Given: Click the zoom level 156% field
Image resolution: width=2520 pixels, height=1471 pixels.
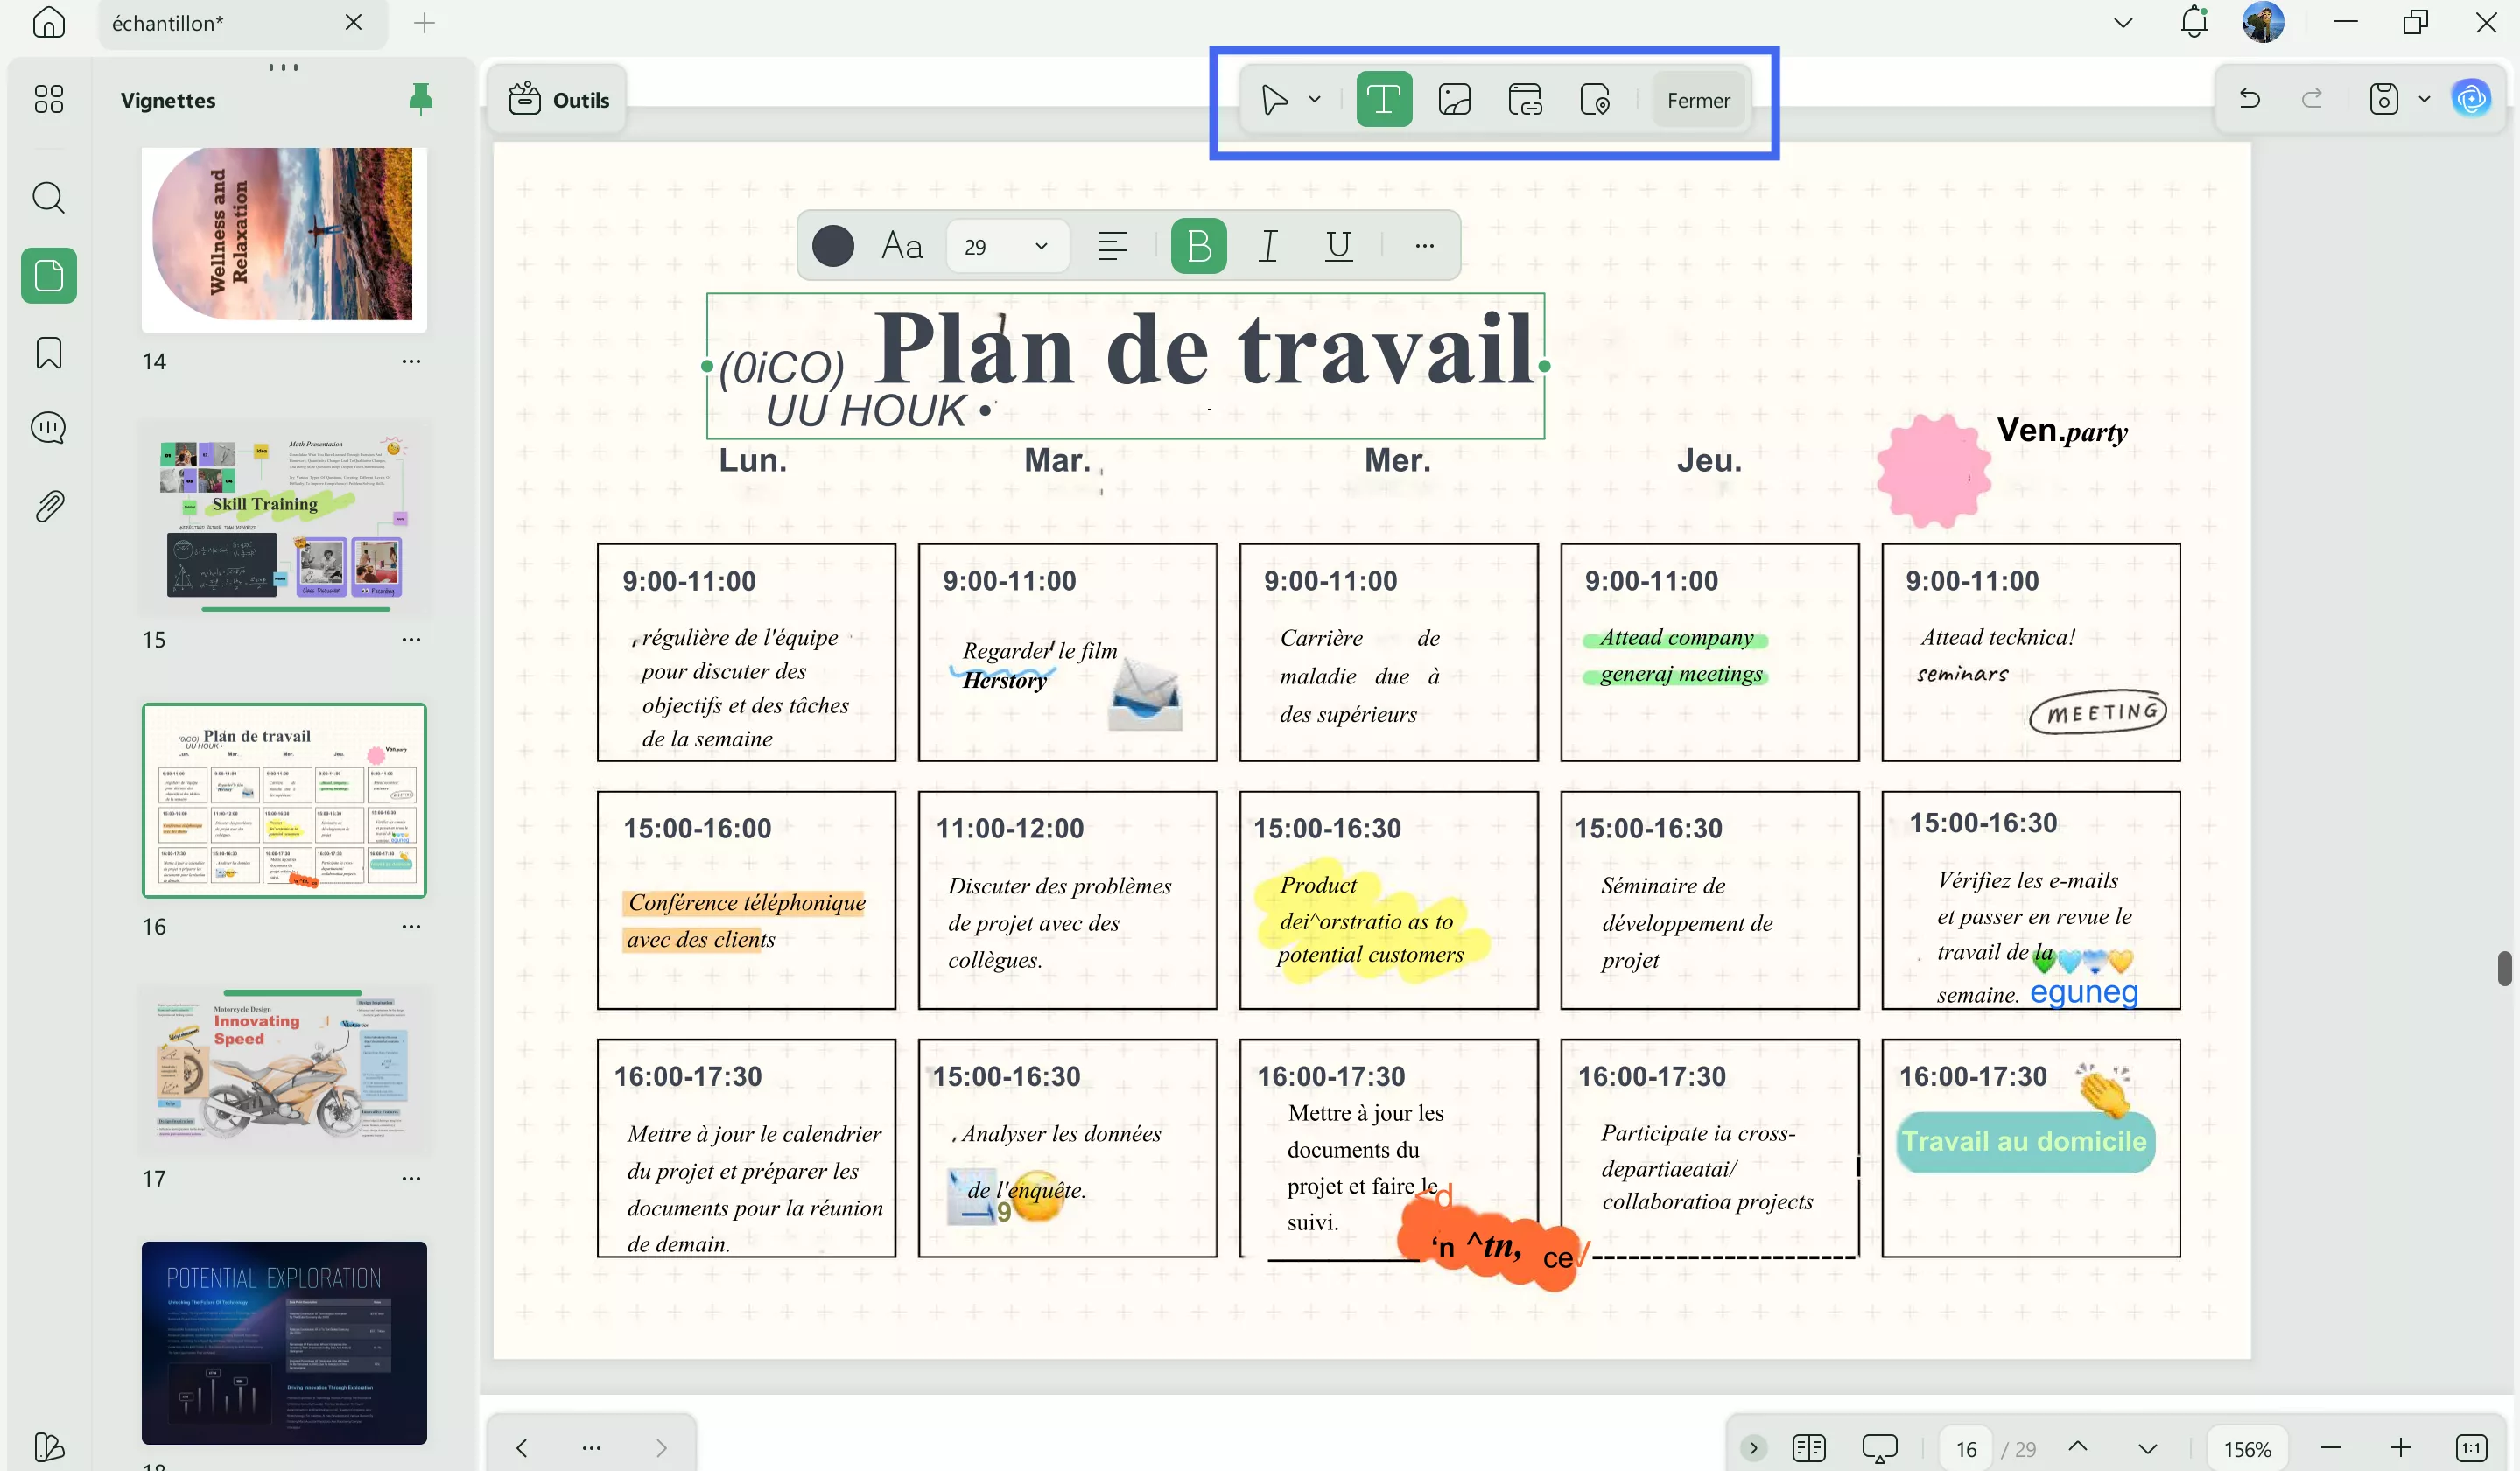Looking at the screenshot, I should pyautogui.click(x=2246, y=1447).
